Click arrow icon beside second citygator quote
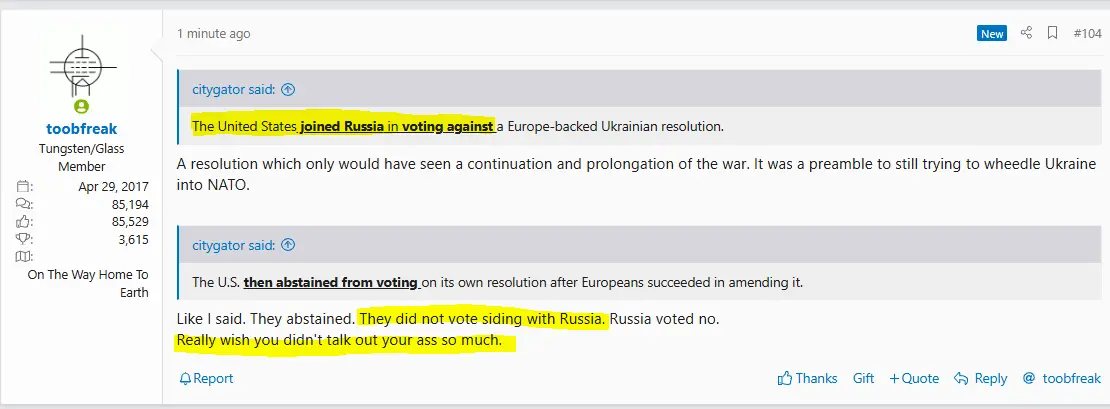The height and width of the screenshot is (409, 1110). click(288, 245)
